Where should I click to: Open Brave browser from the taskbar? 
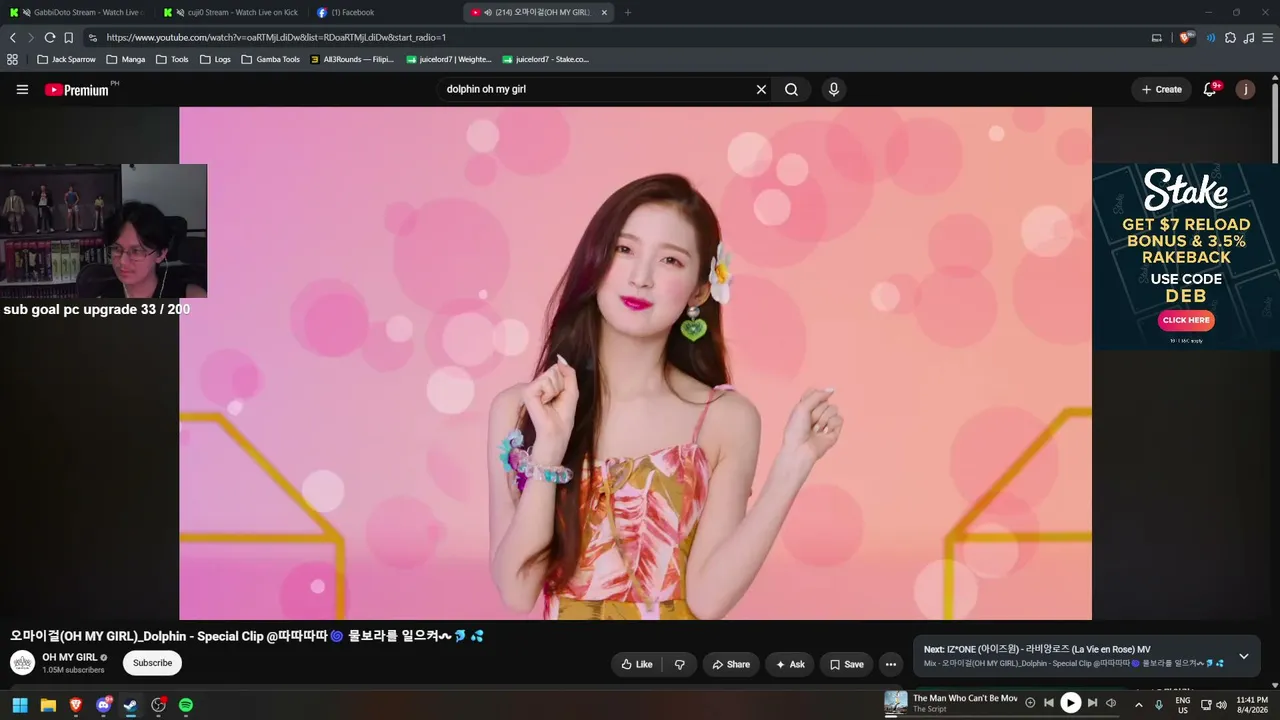click(76, 705)
